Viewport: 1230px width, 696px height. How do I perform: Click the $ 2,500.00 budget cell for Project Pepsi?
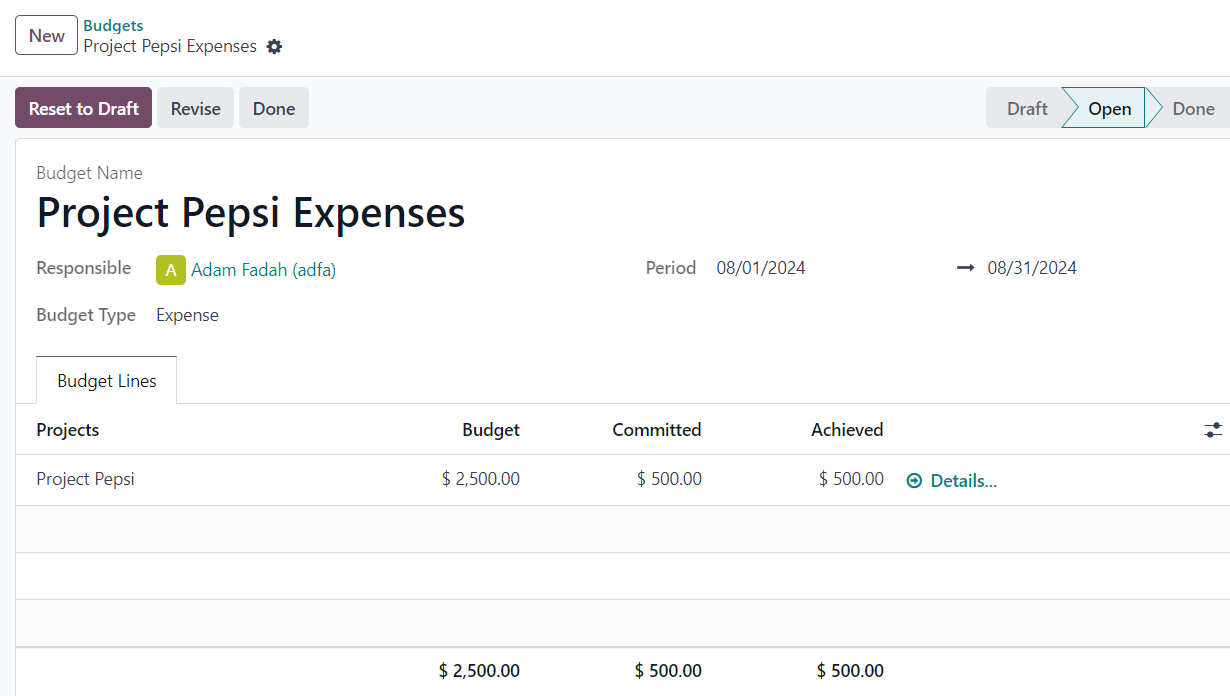pyautogui.click(x=481, y=479)
